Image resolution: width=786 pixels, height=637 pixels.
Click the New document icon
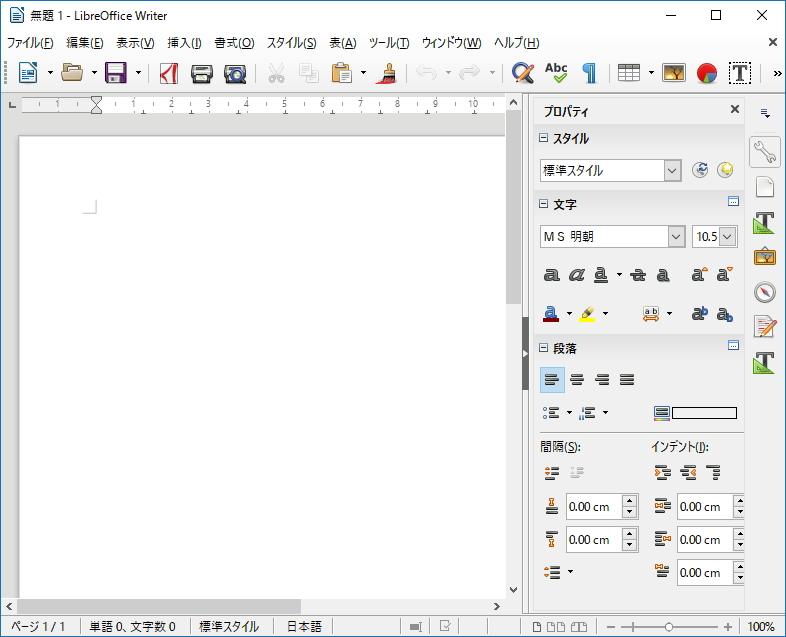coord(28,73)
